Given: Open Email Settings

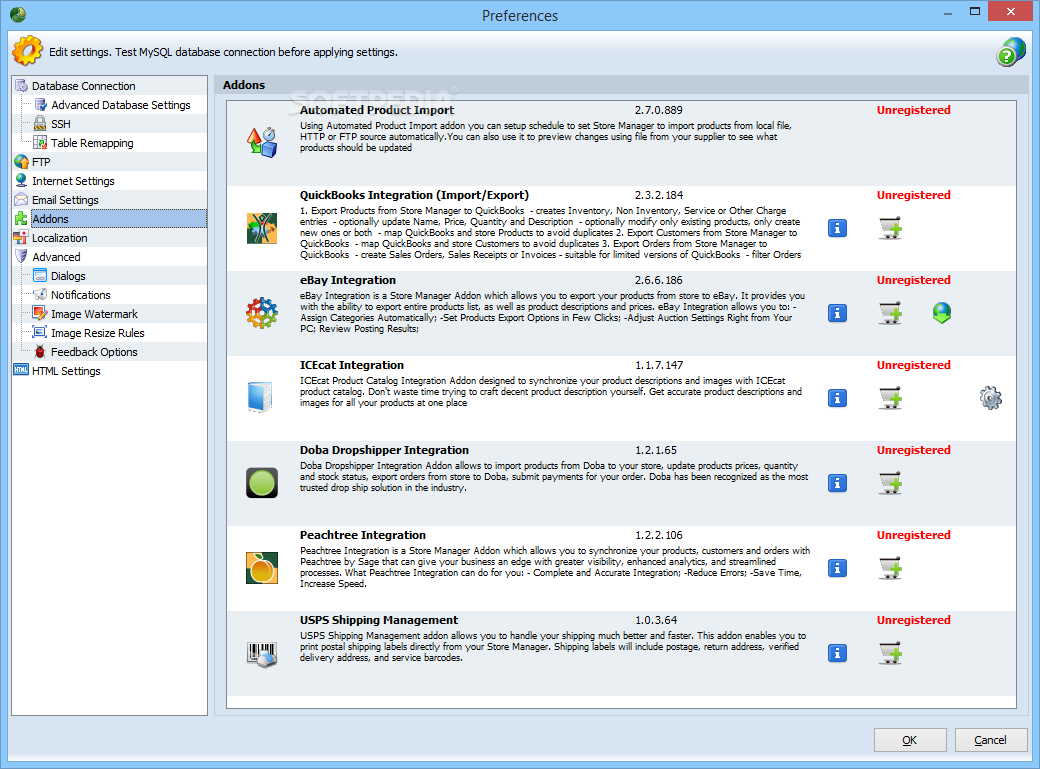Looking at the screenshot, I should click(65, 200).
